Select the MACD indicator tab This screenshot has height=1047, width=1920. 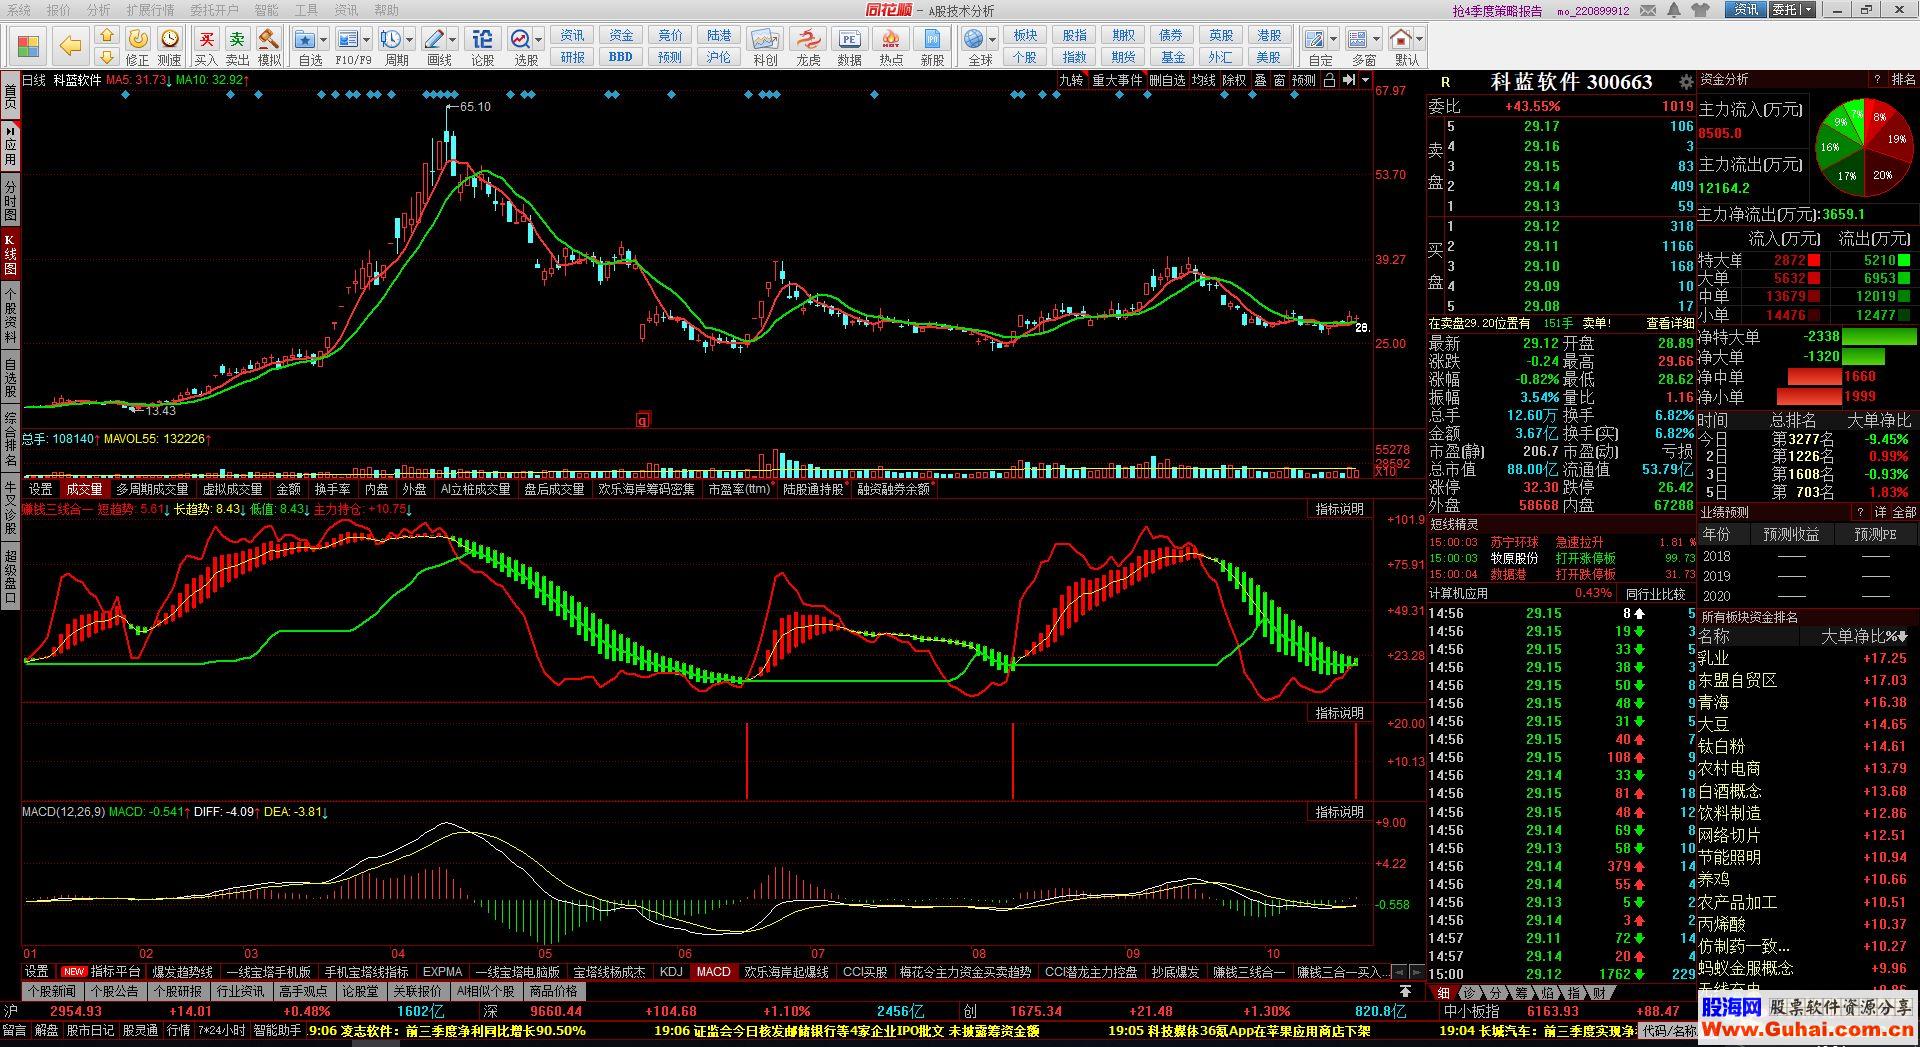[713, 972]
